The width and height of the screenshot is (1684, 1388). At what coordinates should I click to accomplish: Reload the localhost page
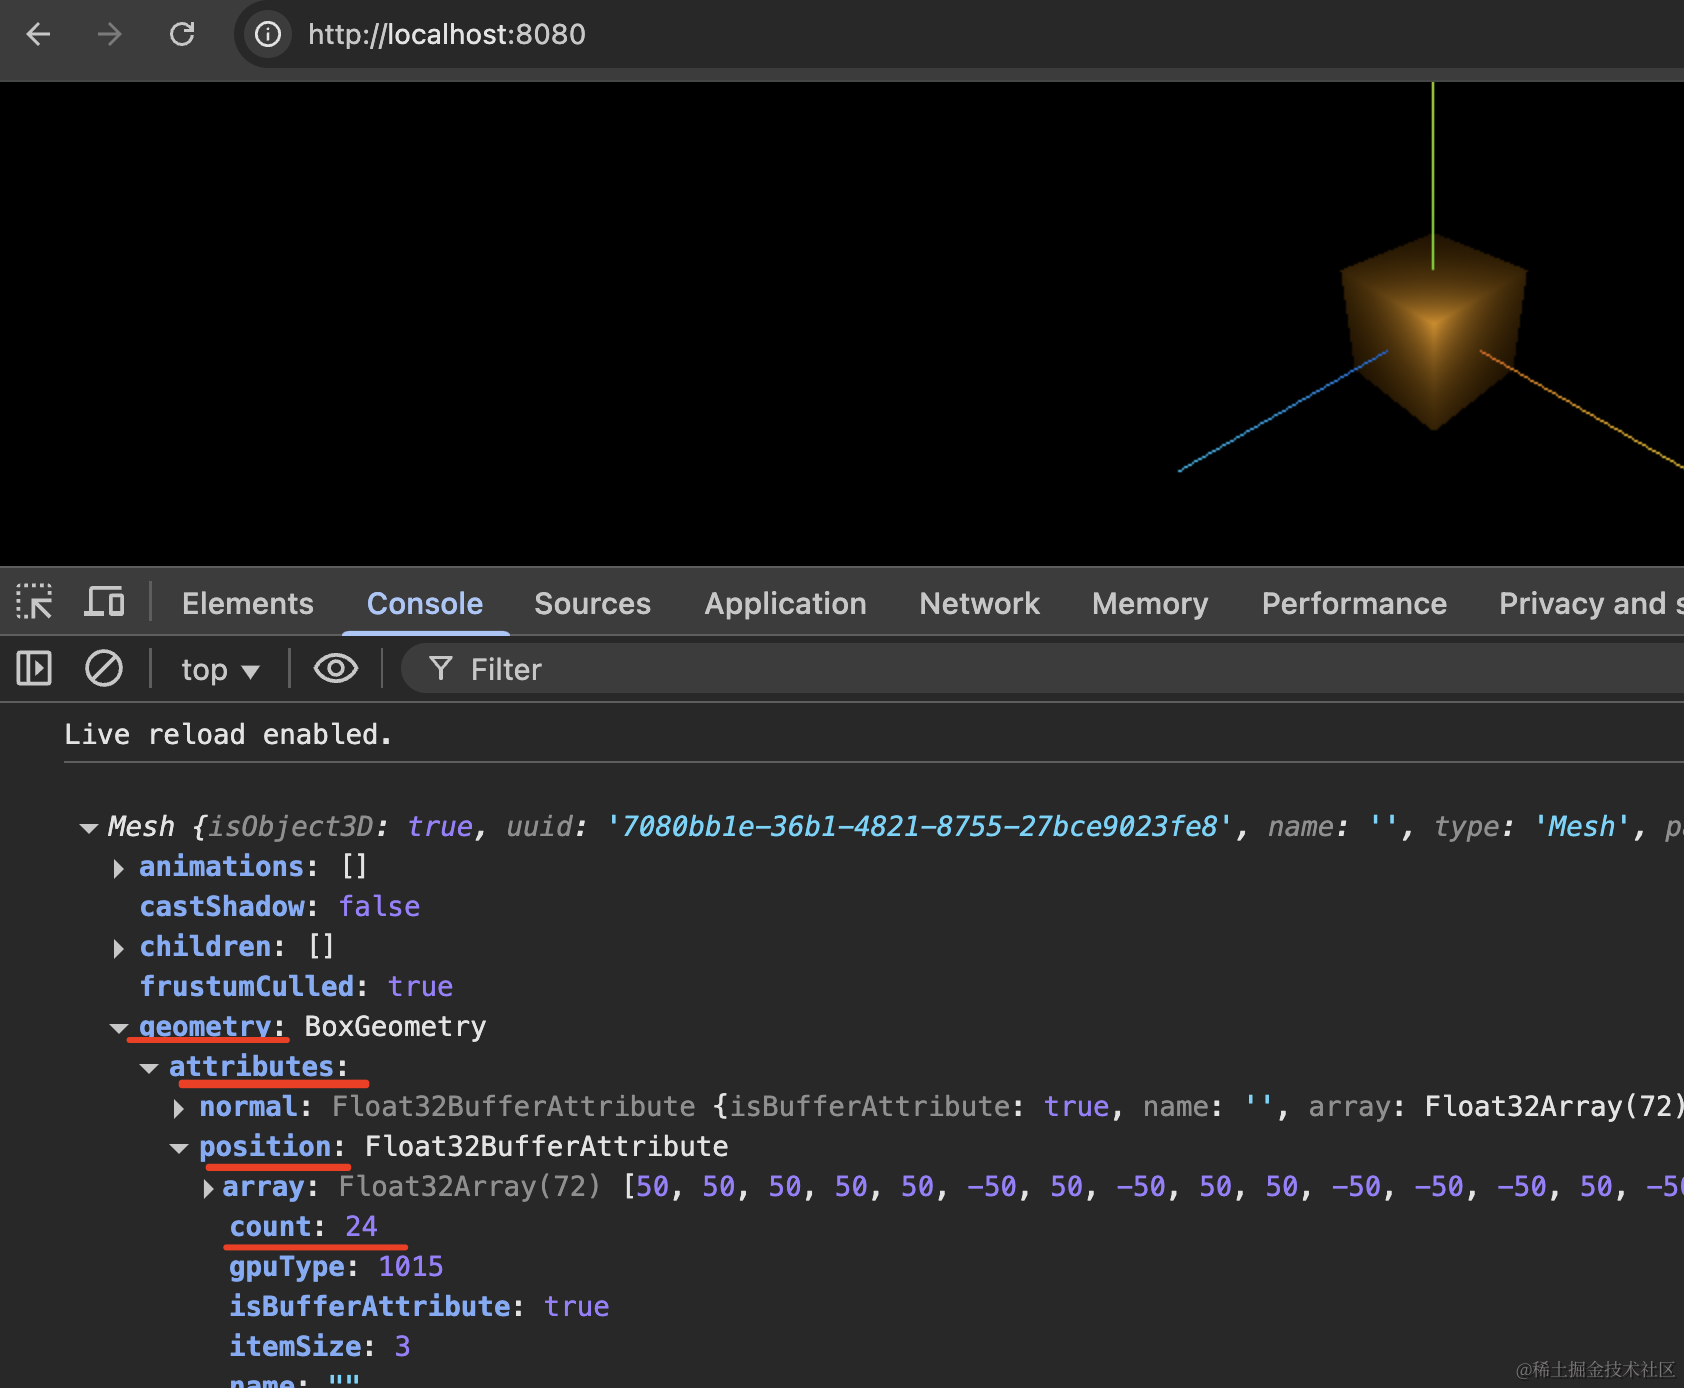click(x=182, y=34)
